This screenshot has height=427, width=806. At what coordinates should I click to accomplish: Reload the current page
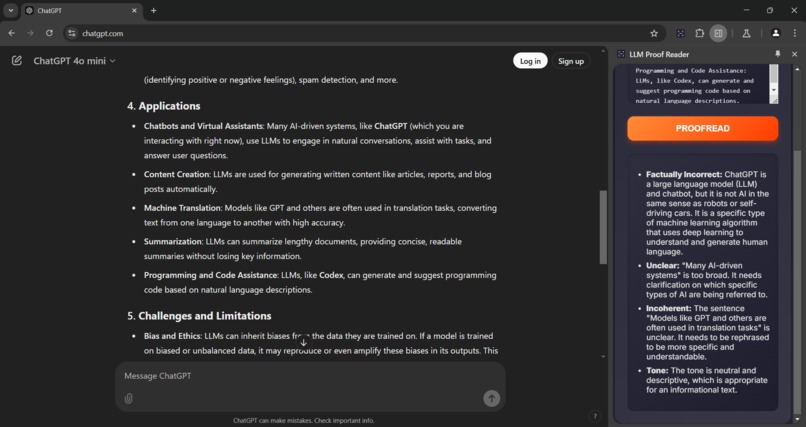coord(49,33)
